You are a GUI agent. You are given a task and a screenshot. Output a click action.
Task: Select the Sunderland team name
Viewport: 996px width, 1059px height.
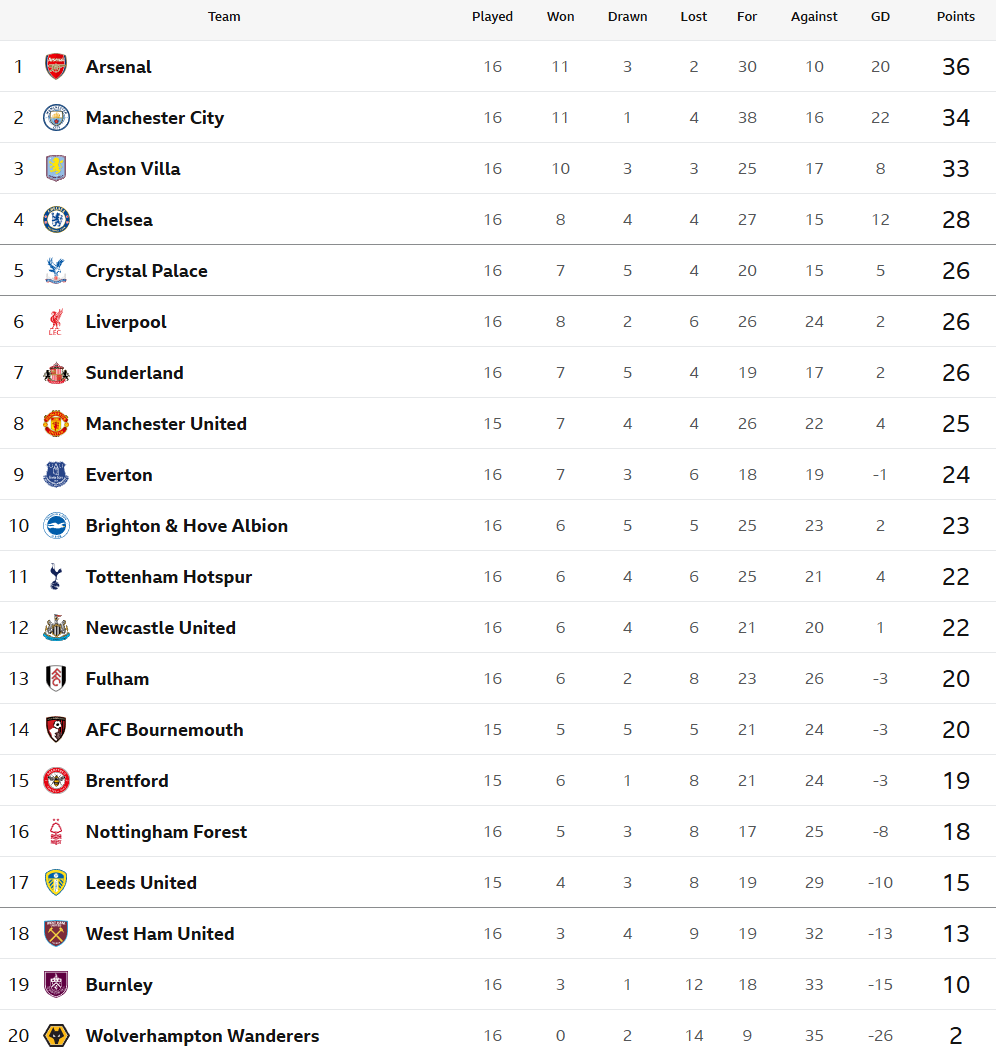135,373
